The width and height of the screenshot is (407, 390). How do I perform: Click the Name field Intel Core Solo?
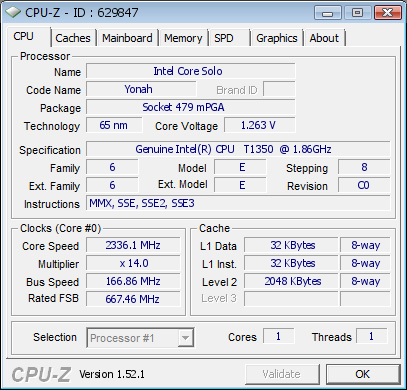pos(191,71)
